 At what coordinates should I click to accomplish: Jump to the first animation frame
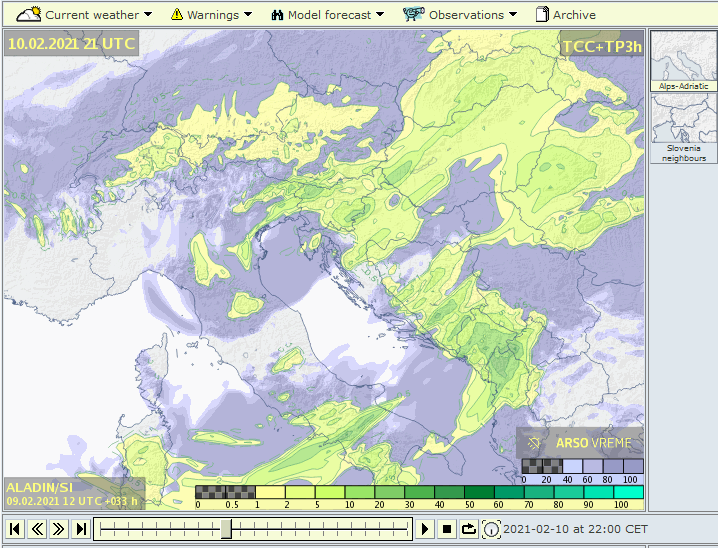[x=16, y=529]
